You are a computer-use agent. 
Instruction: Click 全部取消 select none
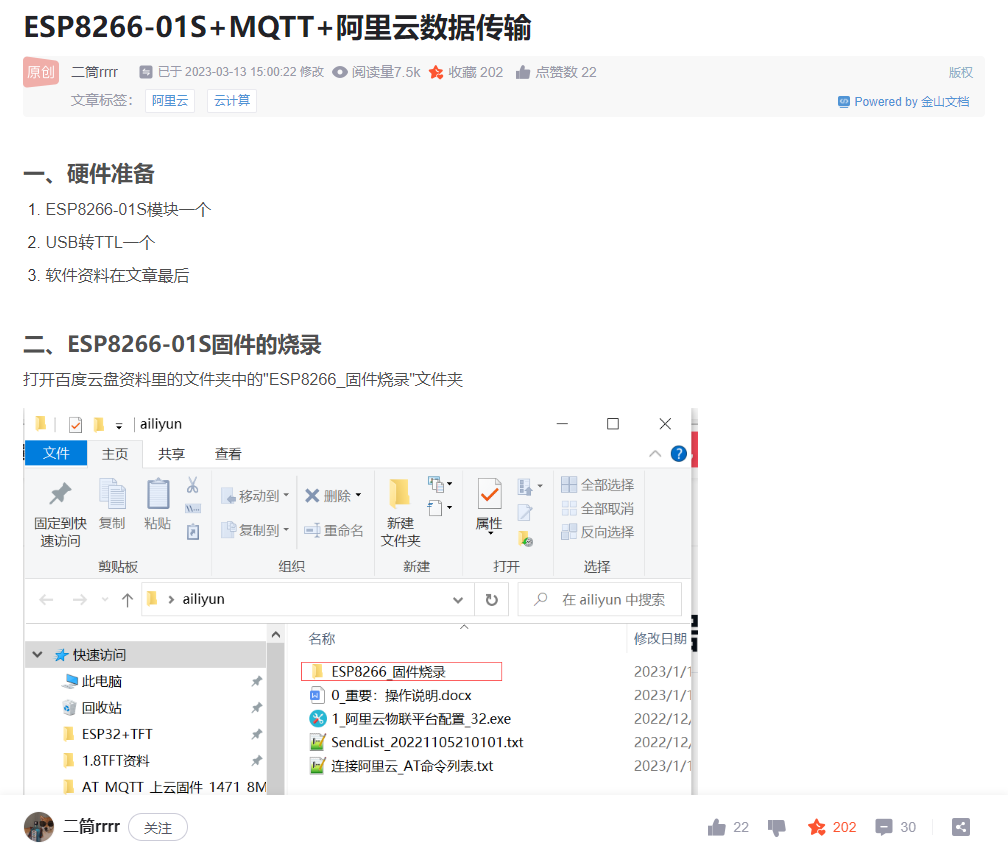pos(598,509)
